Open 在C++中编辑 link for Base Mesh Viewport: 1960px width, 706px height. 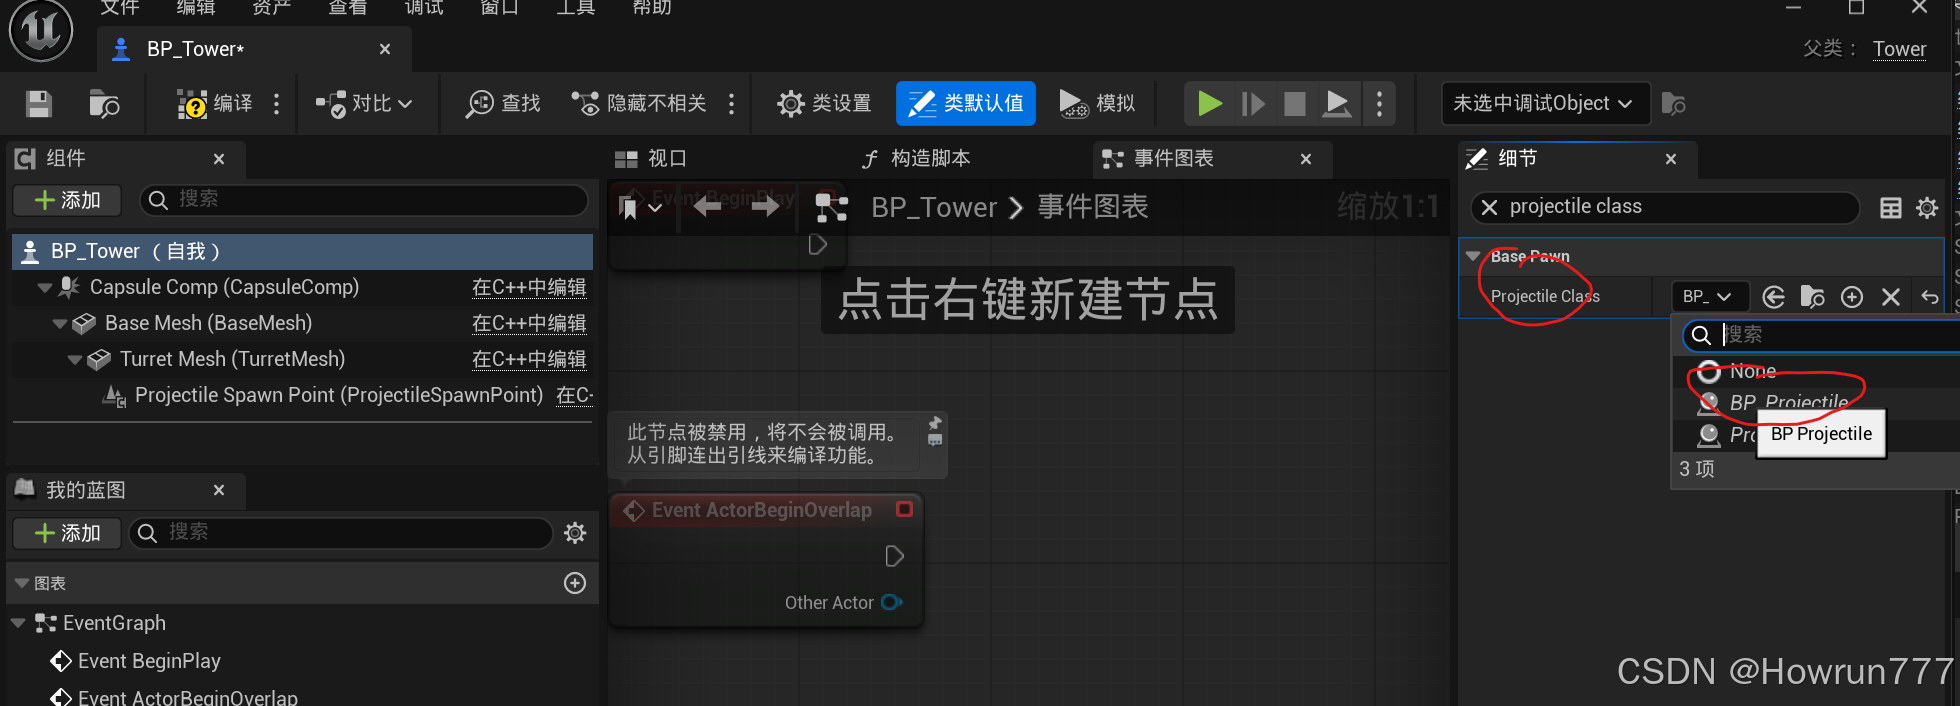tap(529, 324)
